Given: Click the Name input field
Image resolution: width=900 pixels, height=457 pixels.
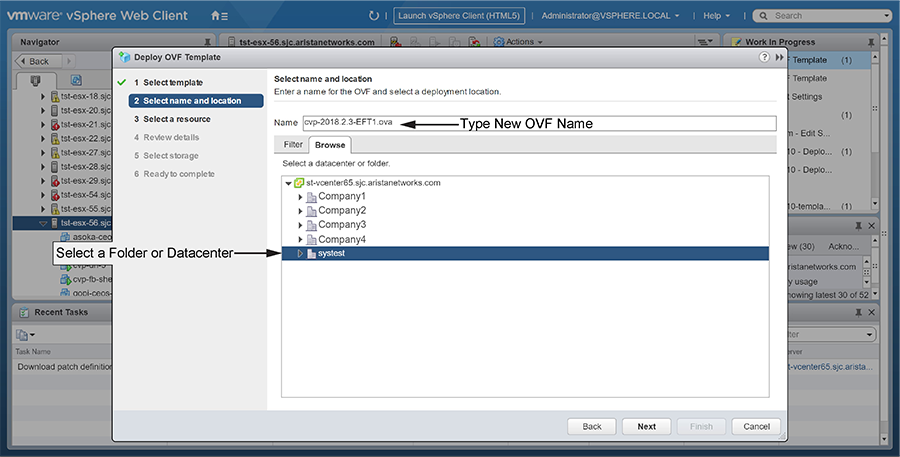Looking at the screenshot, I should tap(540, 123).
